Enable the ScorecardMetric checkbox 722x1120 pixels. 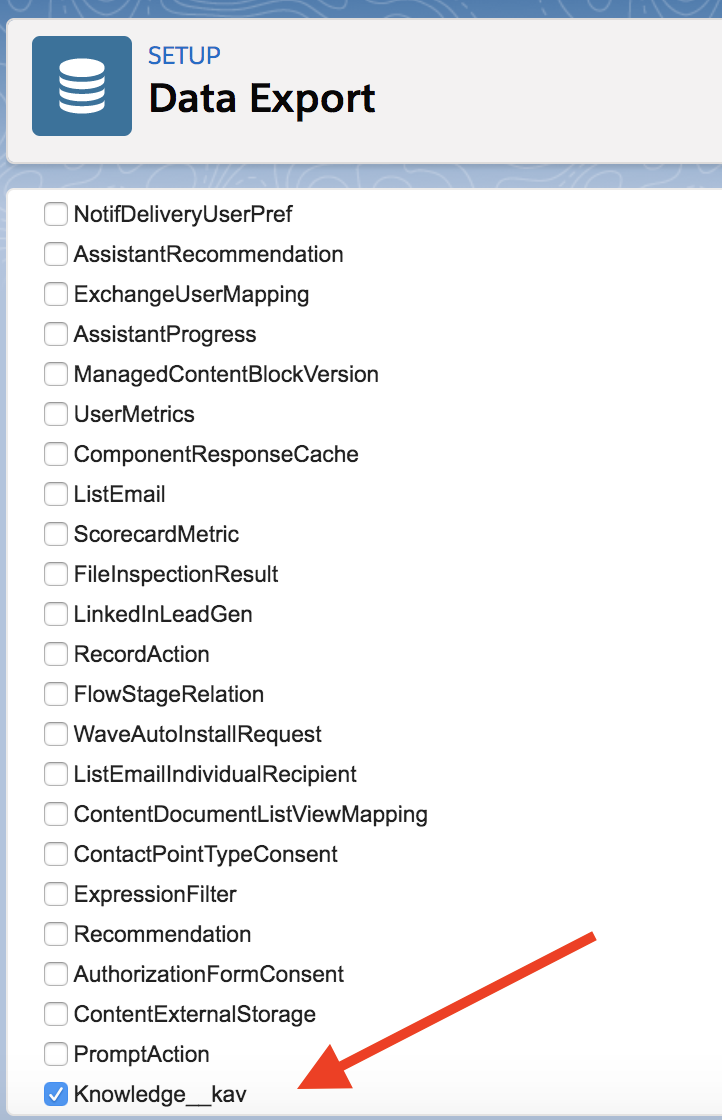click(56, 534)
